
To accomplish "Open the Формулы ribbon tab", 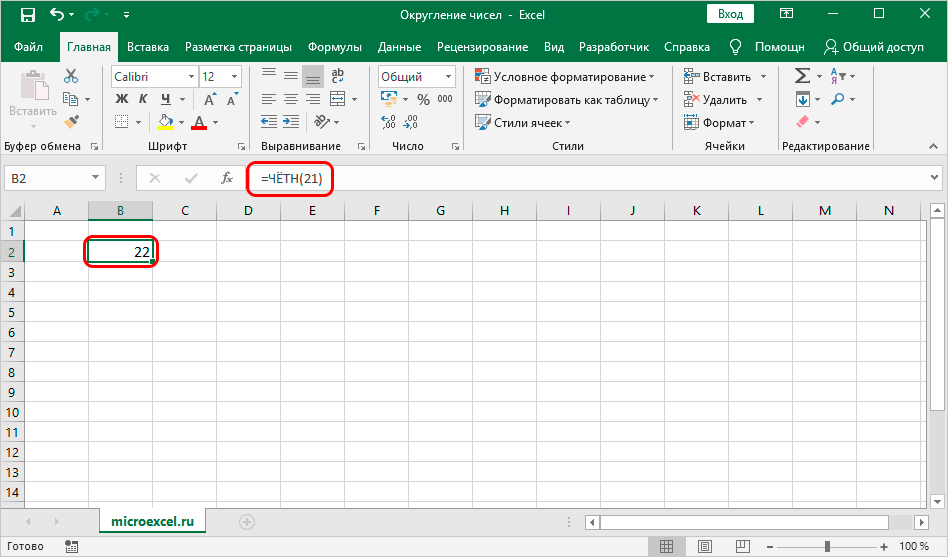I will (334, 47).
